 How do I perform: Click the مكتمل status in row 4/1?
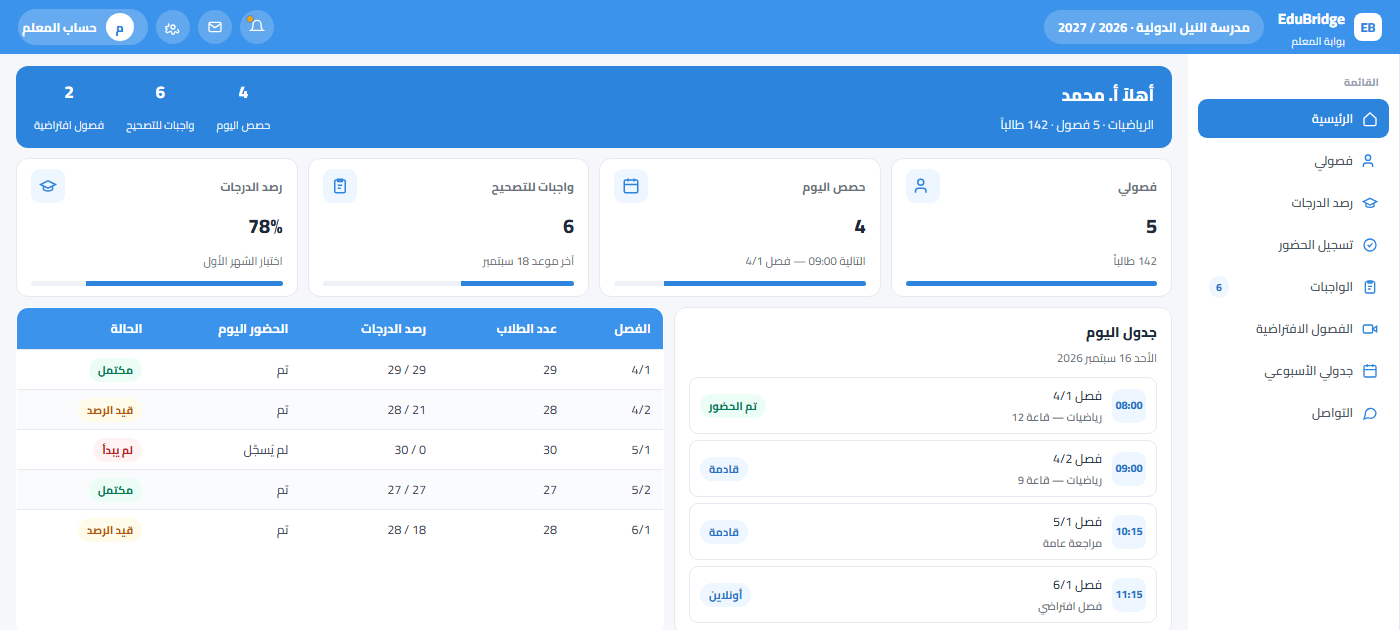click(x=117, y=370)
